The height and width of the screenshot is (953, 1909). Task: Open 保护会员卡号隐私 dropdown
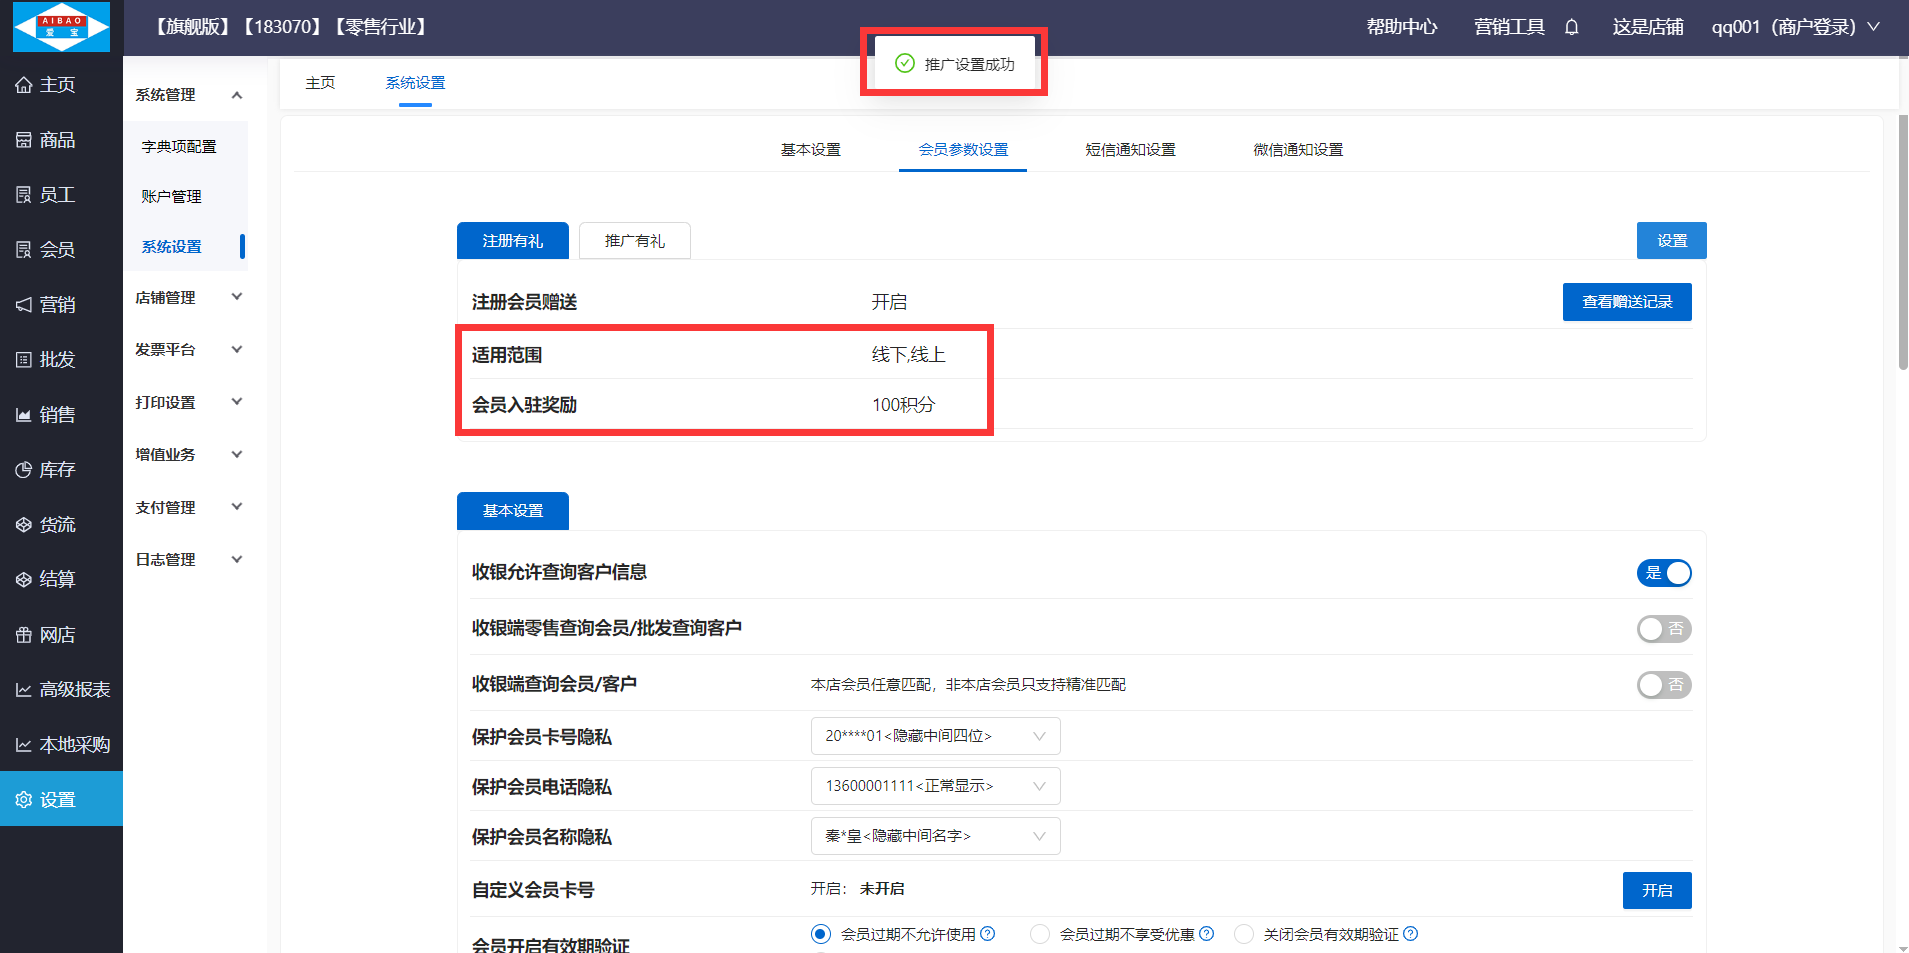coord(935,736)
